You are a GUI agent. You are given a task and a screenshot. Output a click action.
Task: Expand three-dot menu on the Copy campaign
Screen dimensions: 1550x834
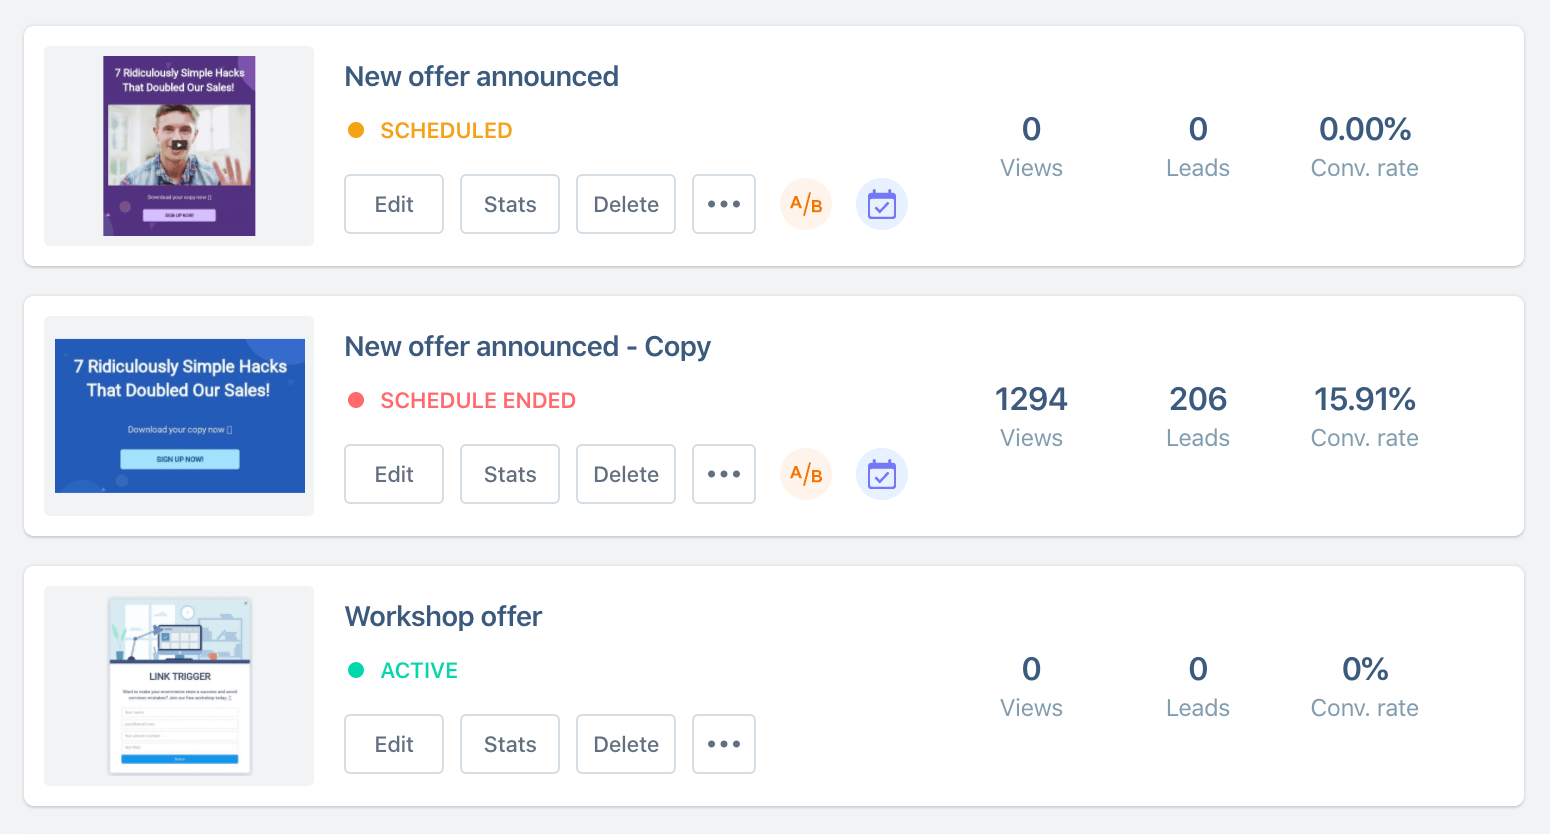pos(724,474)
